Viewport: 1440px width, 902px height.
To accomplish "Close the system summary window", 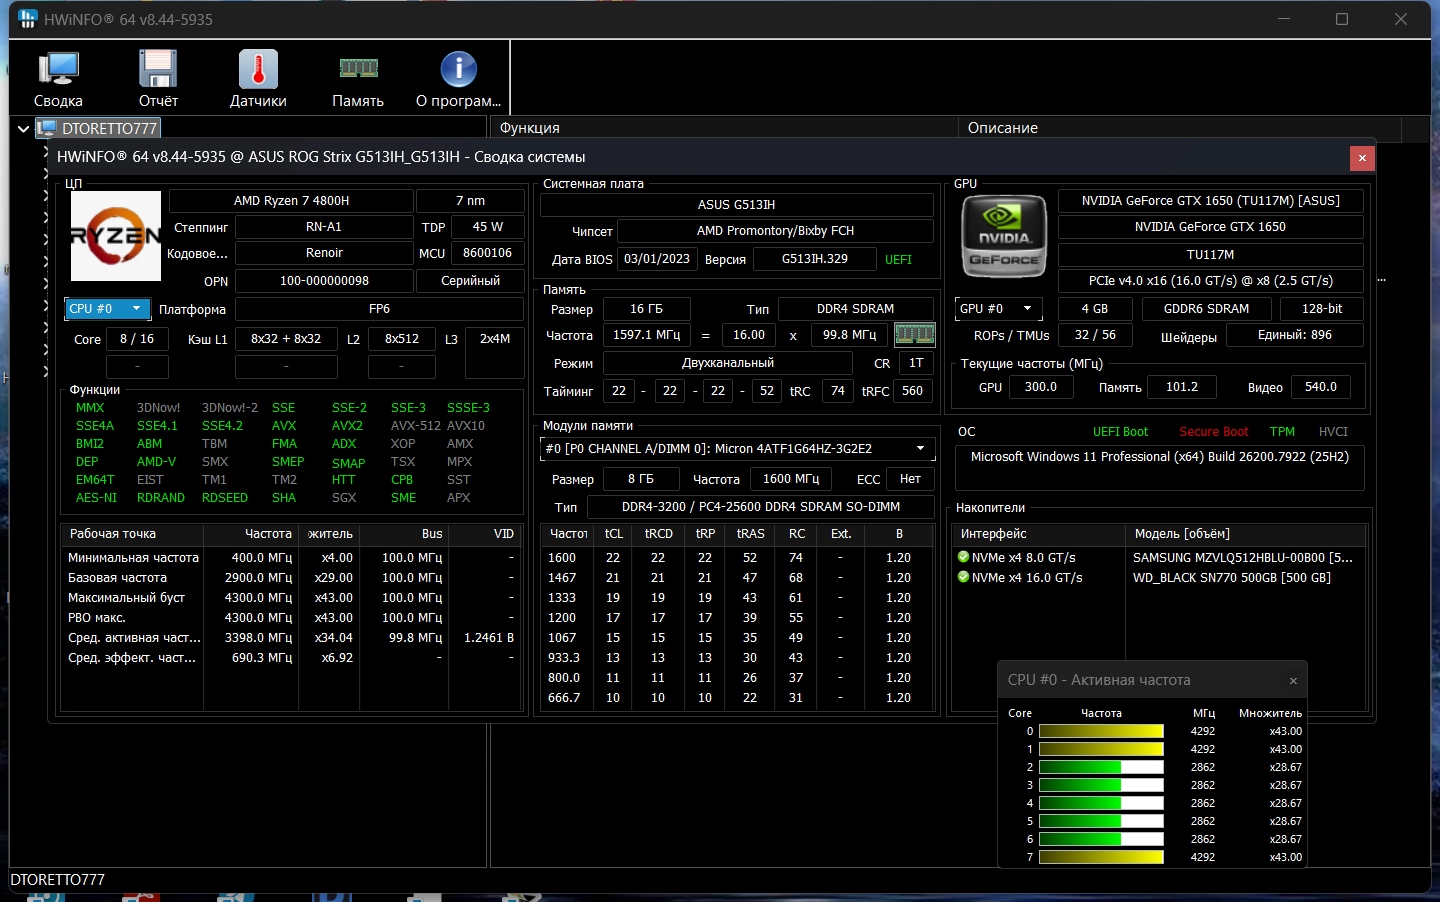I will 1361,158.
